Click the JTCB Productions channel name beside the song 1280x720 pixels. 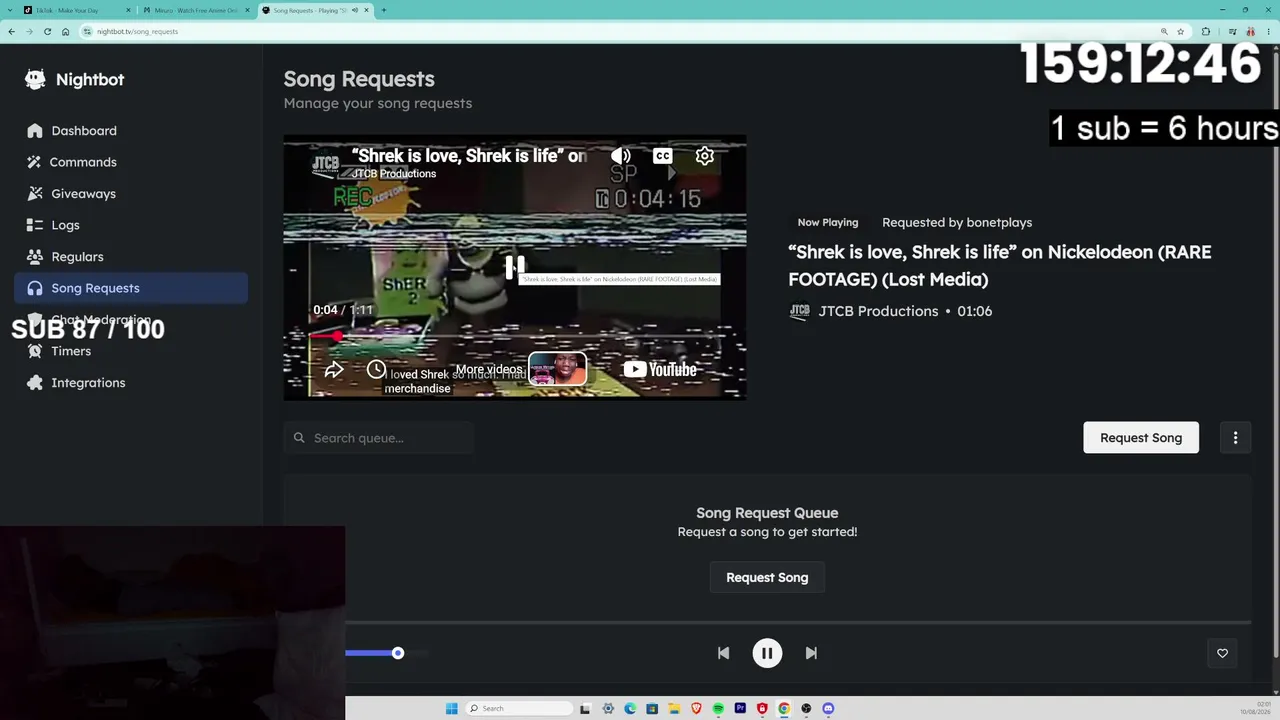point(878,311)
